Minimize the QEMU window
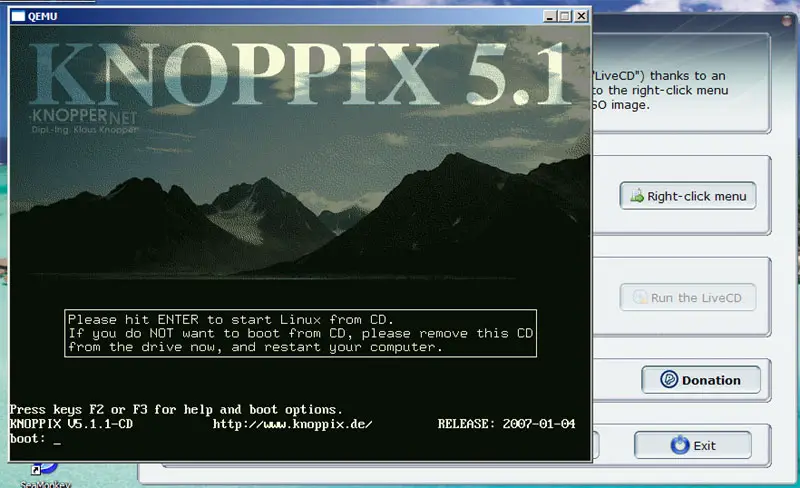800x488 pixels. click(549, 16)
